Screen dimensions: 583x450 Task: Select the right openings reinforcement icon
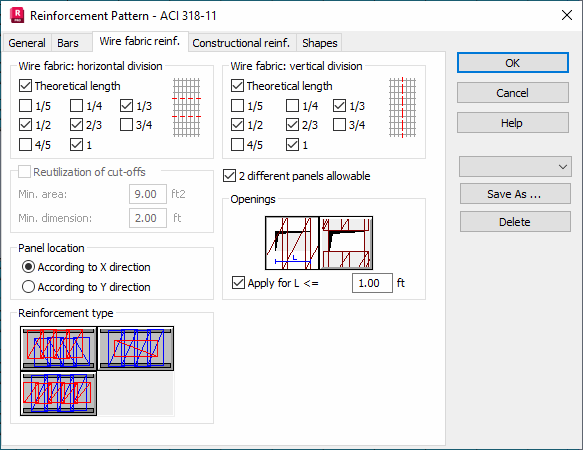coord(346,243)
